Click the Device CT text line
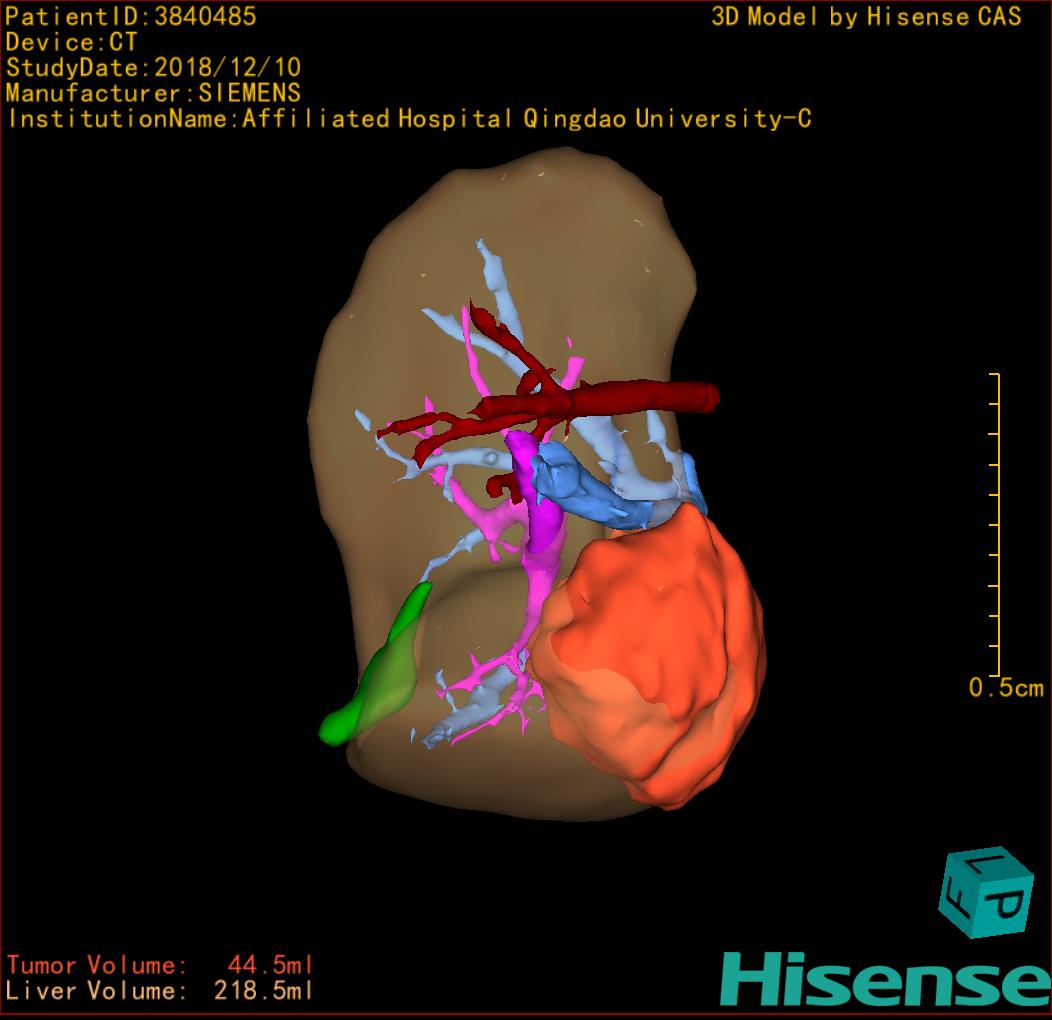This screenshot has height=1020, width=1052. click(x=71, y=42)
